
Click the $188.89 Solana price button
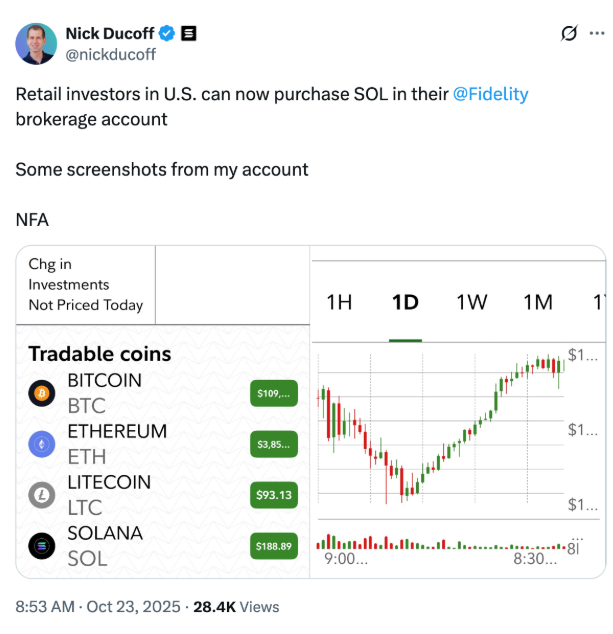(273, 546)
